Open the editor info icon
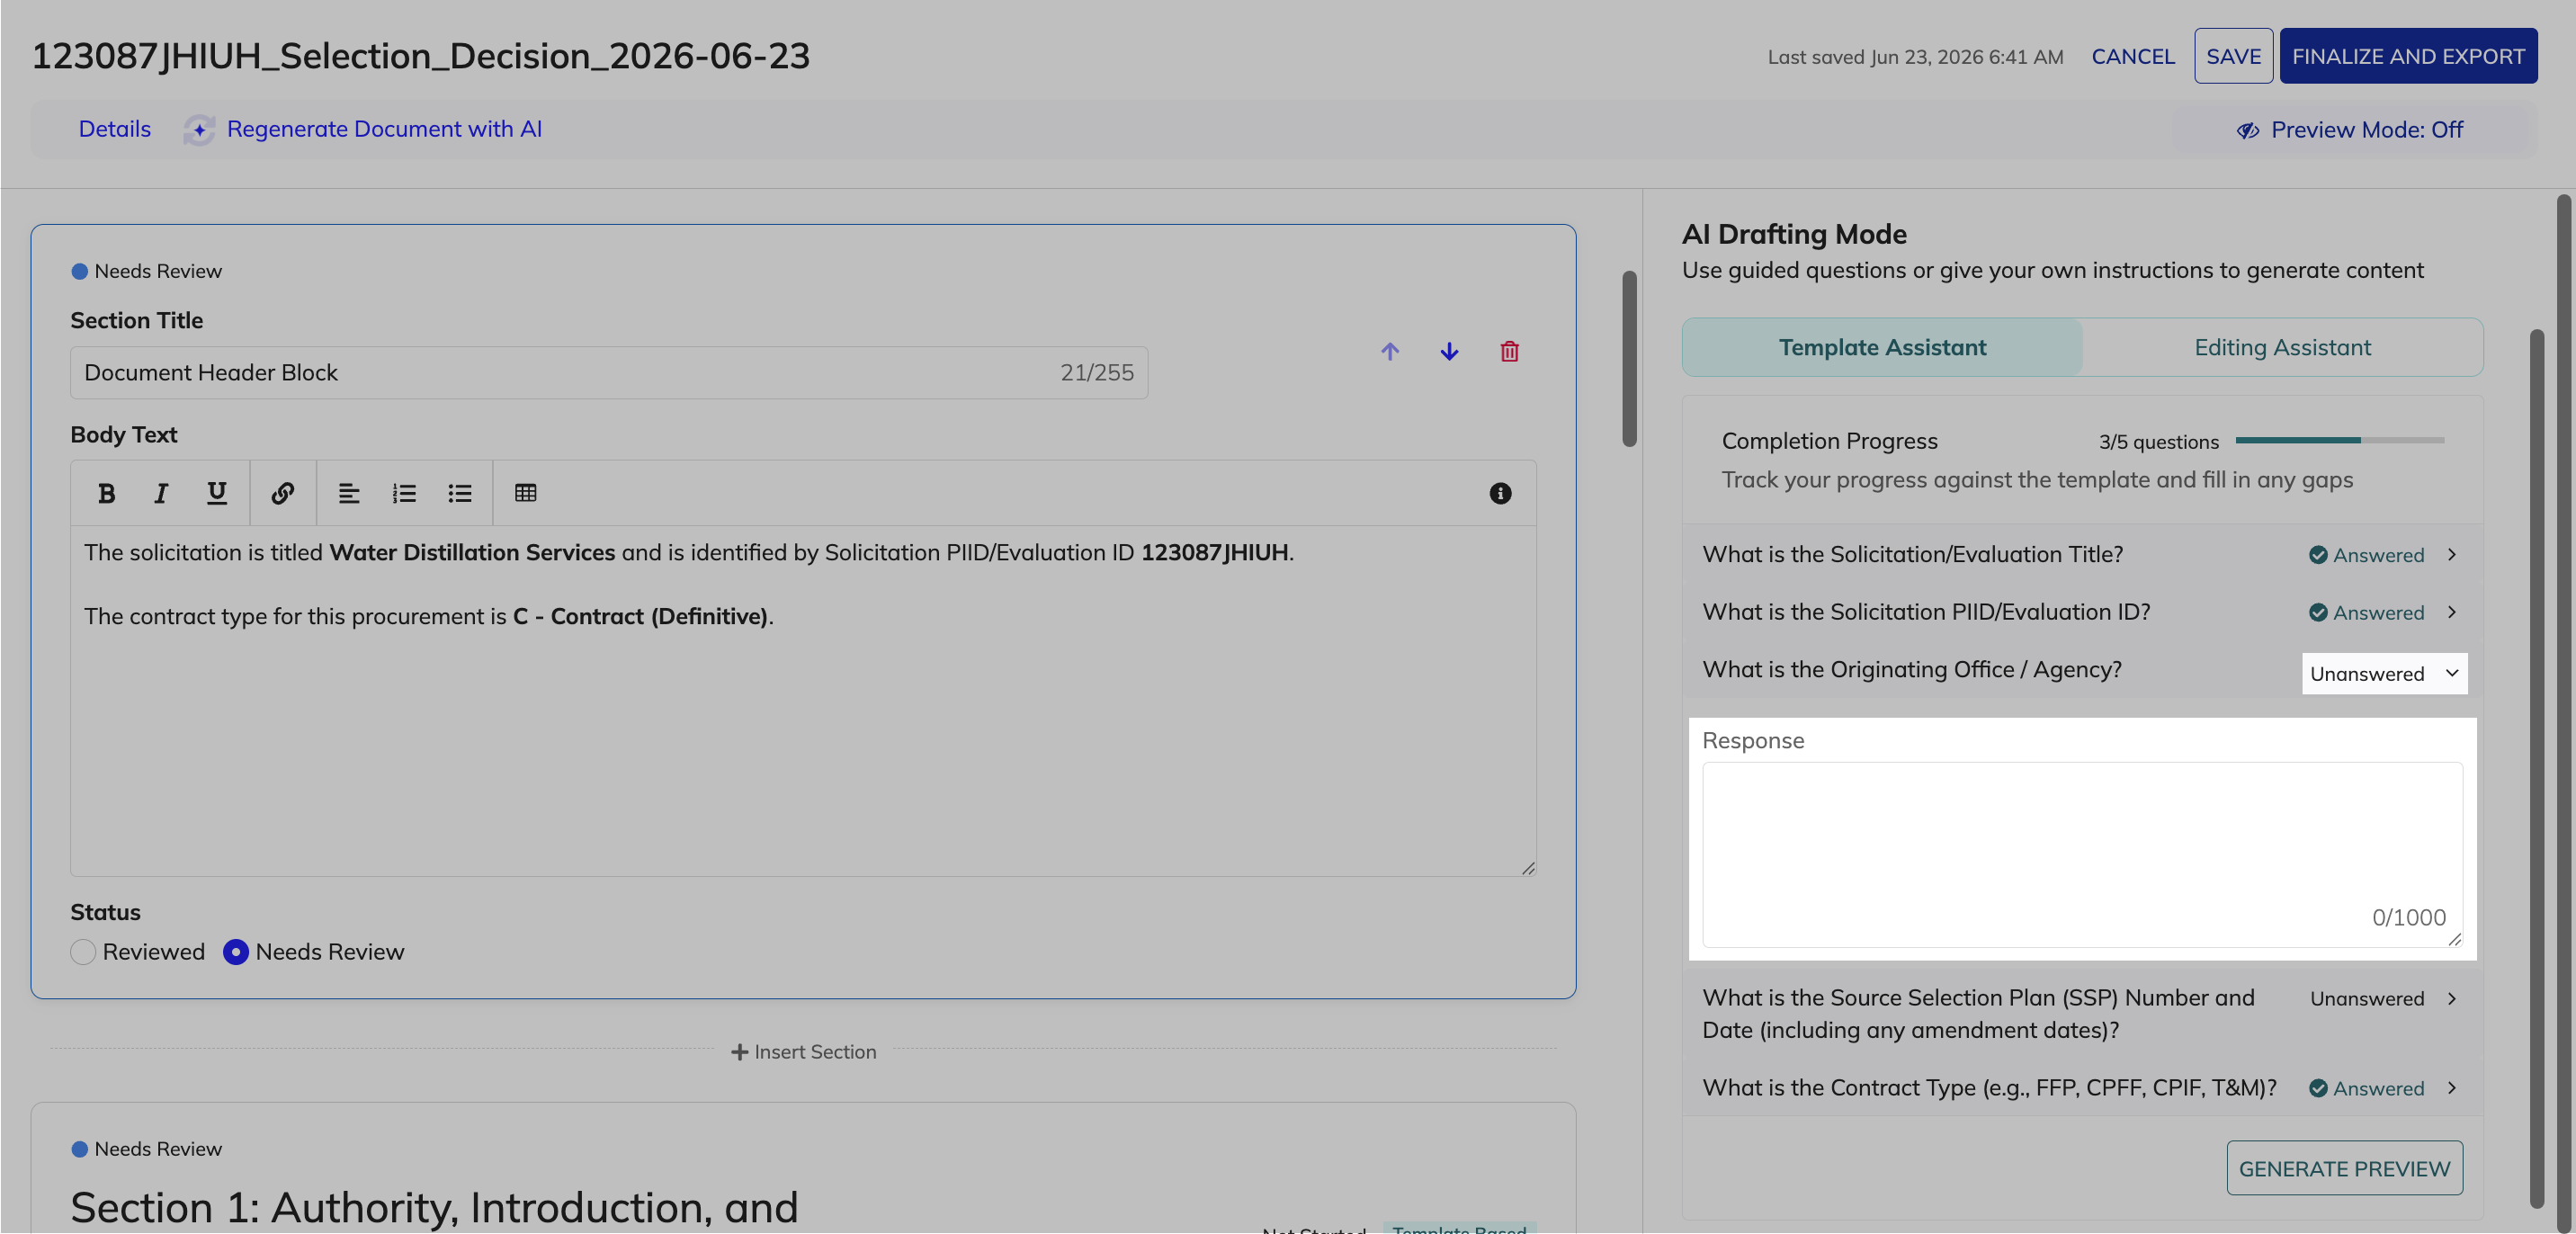Screen dimensions: 2576x1234 (x=1500, y=493)
